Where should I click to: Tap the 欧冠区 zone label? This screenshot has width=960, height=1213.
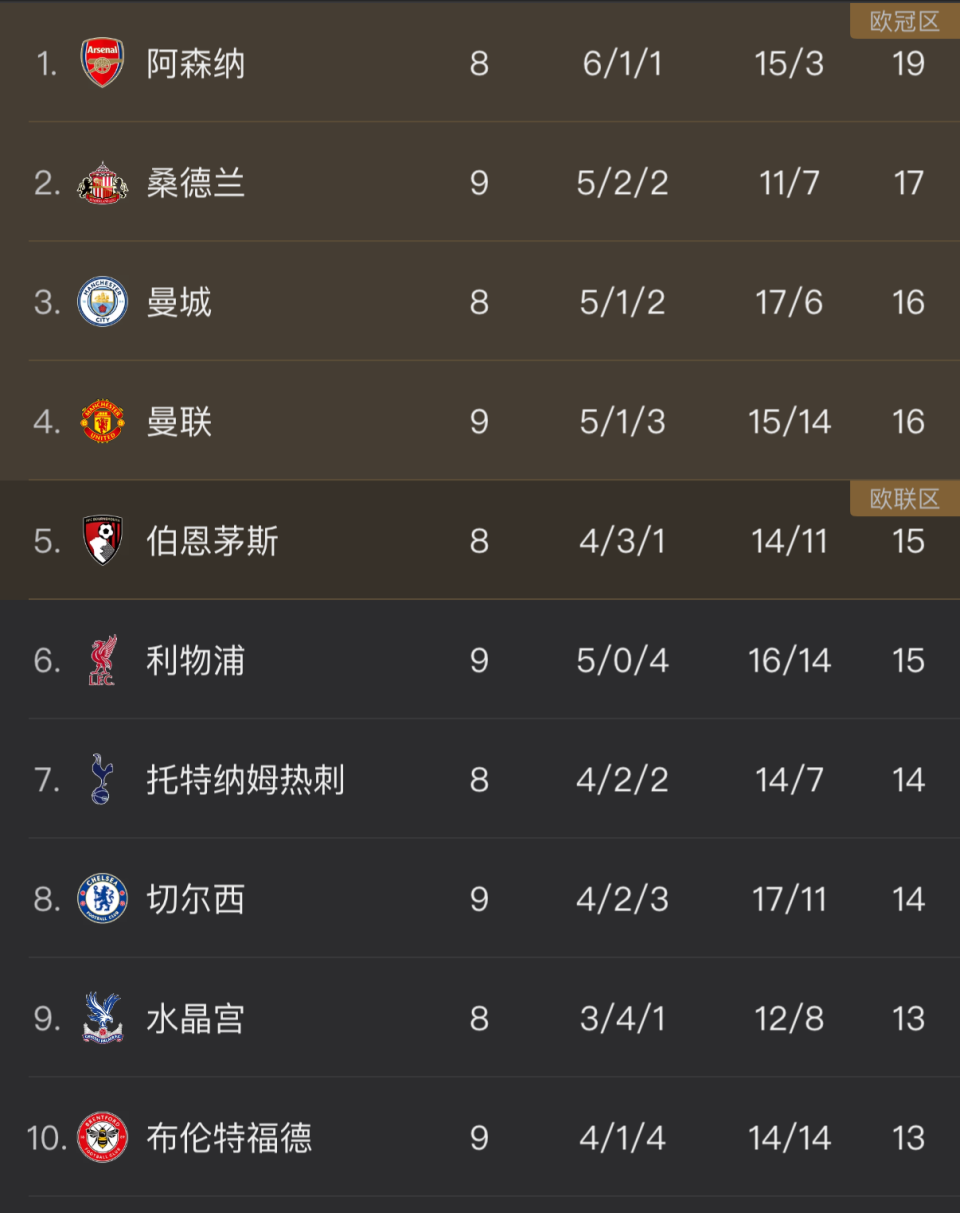pyautogui.click(x=904, y=22)
